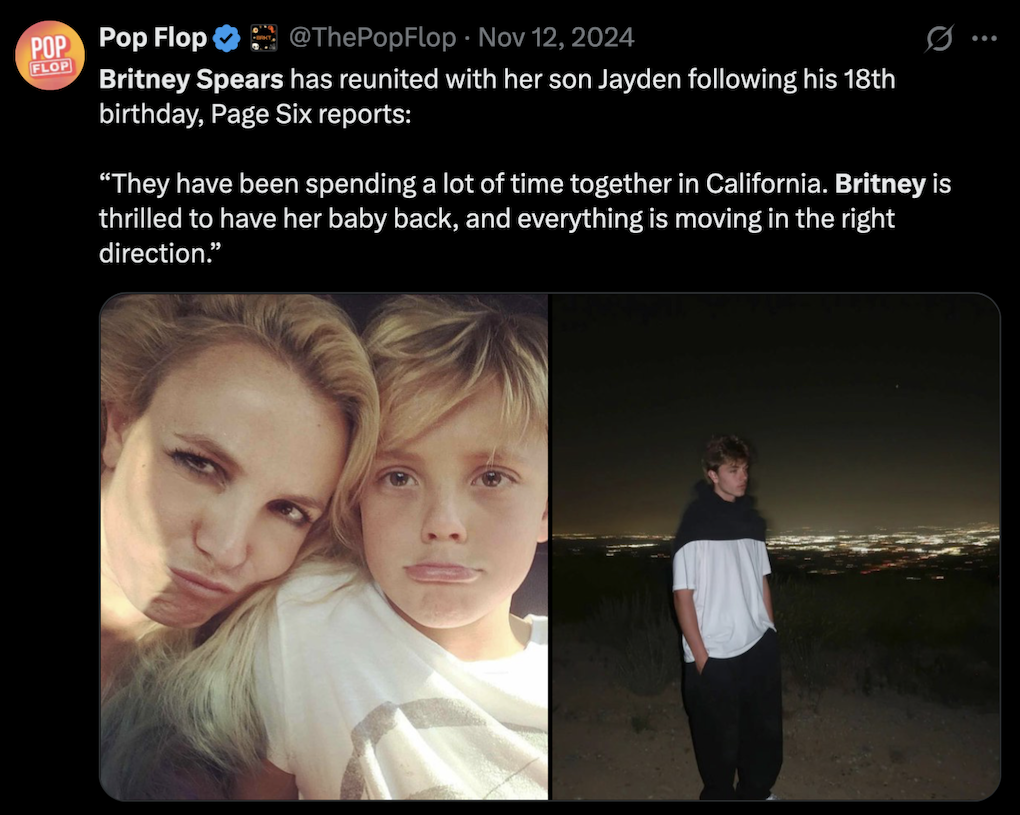
Task: Open the right nighttime photo thumbnail
Action: pyautogui.click(x=776, y=546)
